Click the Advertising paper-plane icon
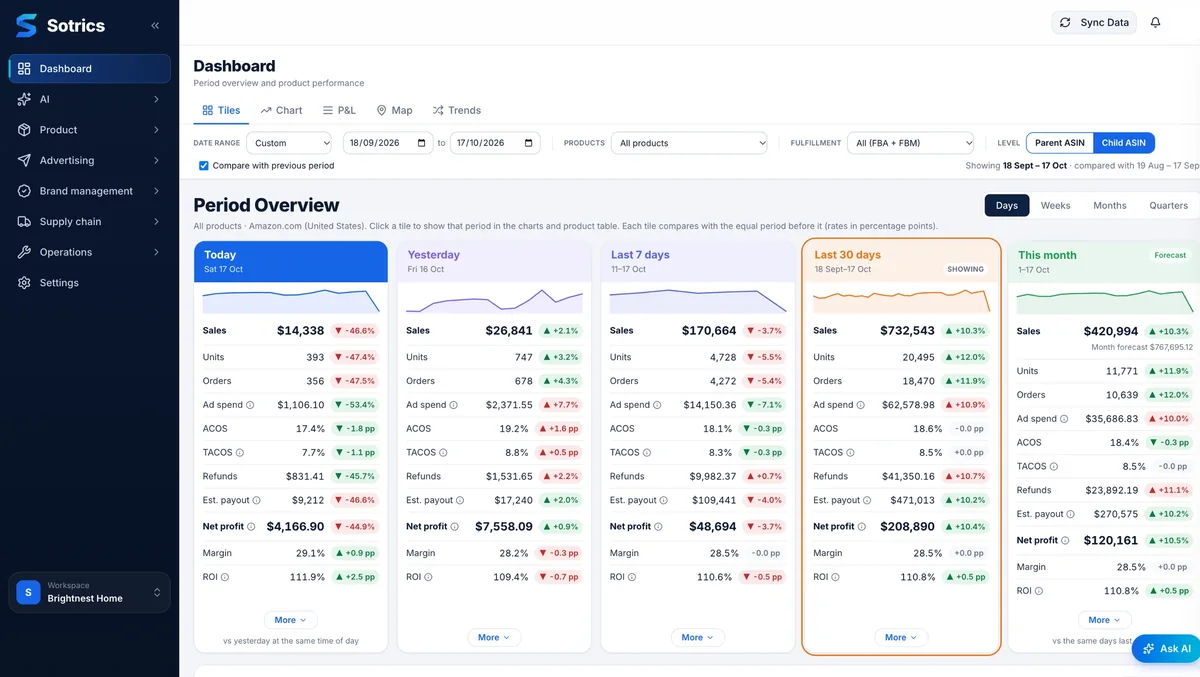The image size is (1200, 677). (24, 160)
